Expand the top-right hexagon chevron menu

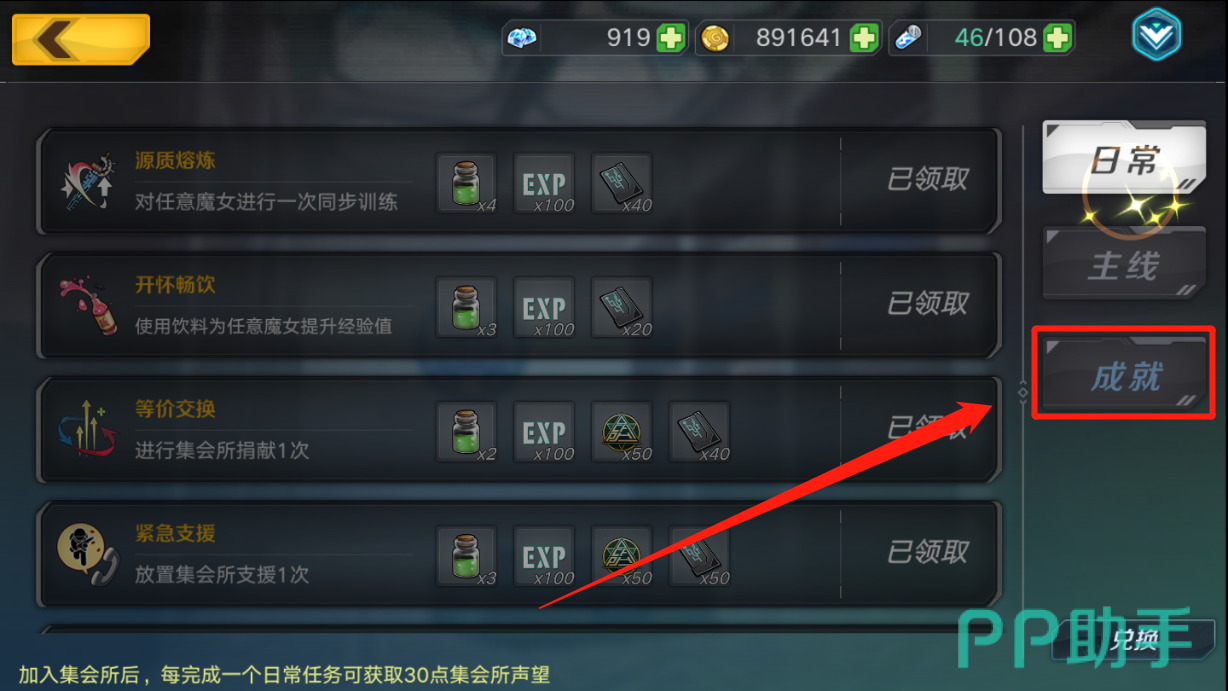[x=1156, y=38]
